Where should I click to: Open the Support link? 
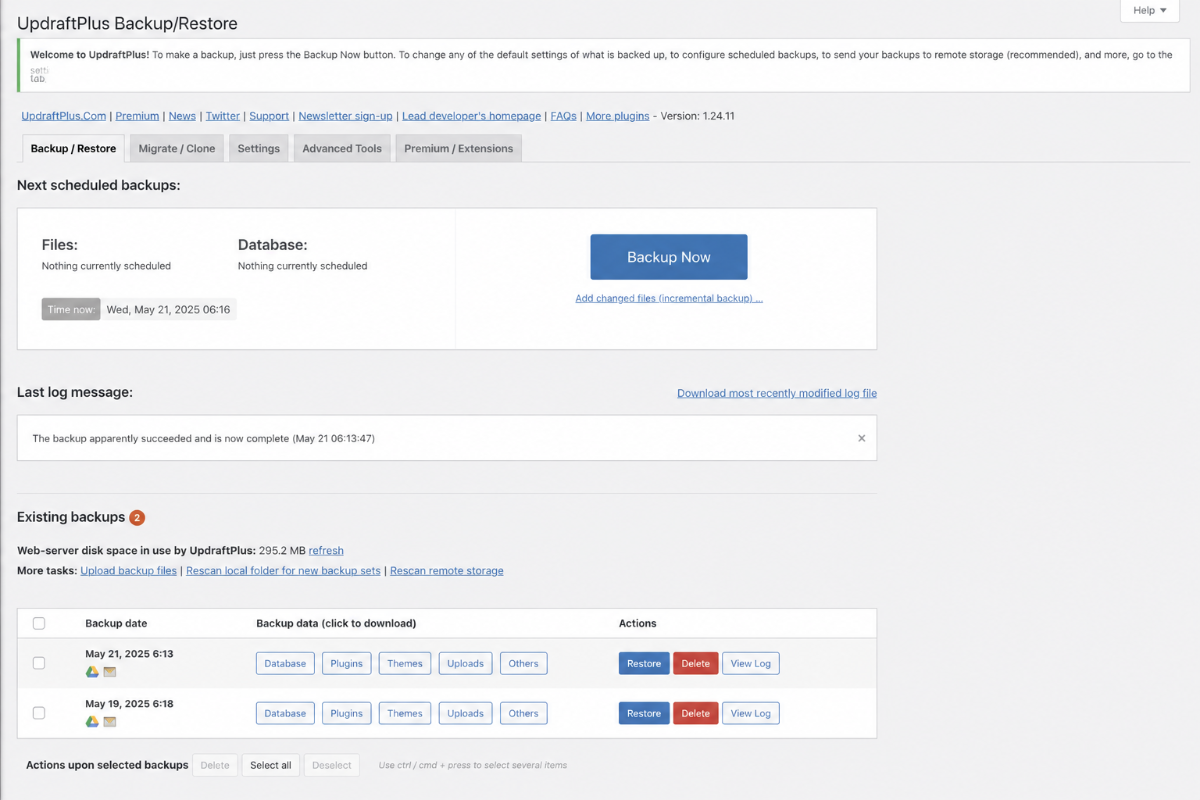269,116
